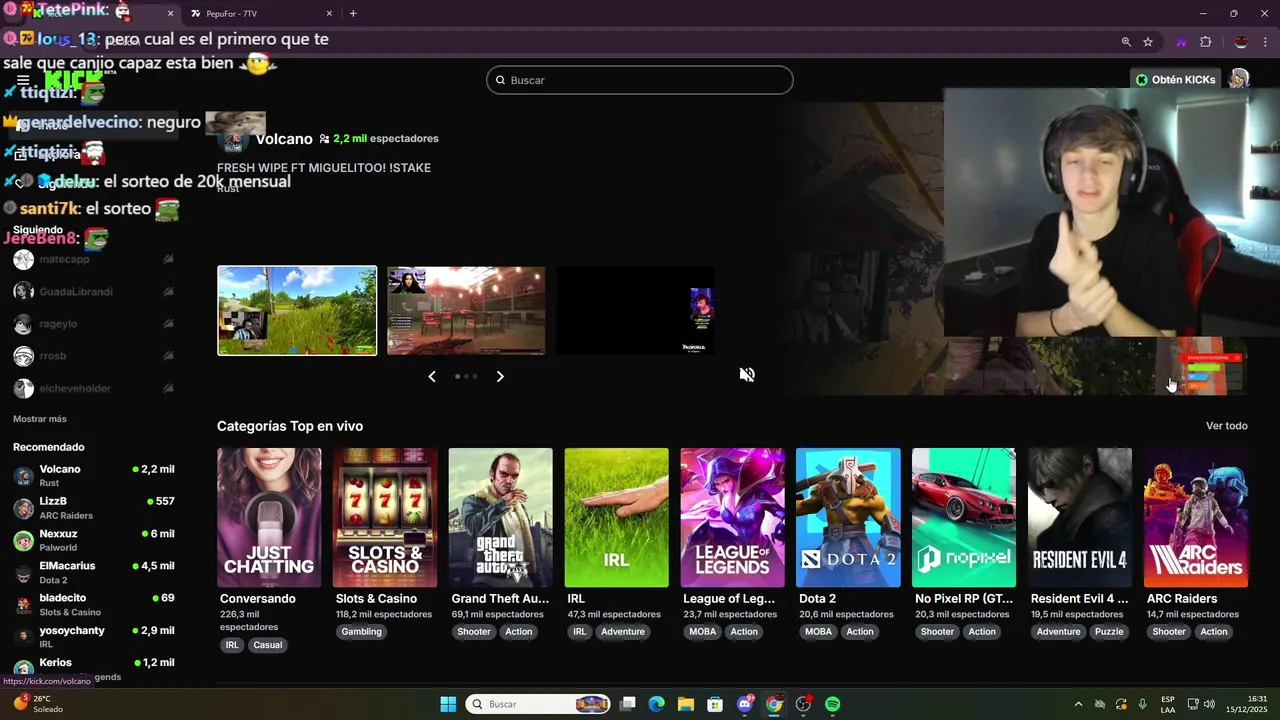Open Task View from the taskbar

627,704
